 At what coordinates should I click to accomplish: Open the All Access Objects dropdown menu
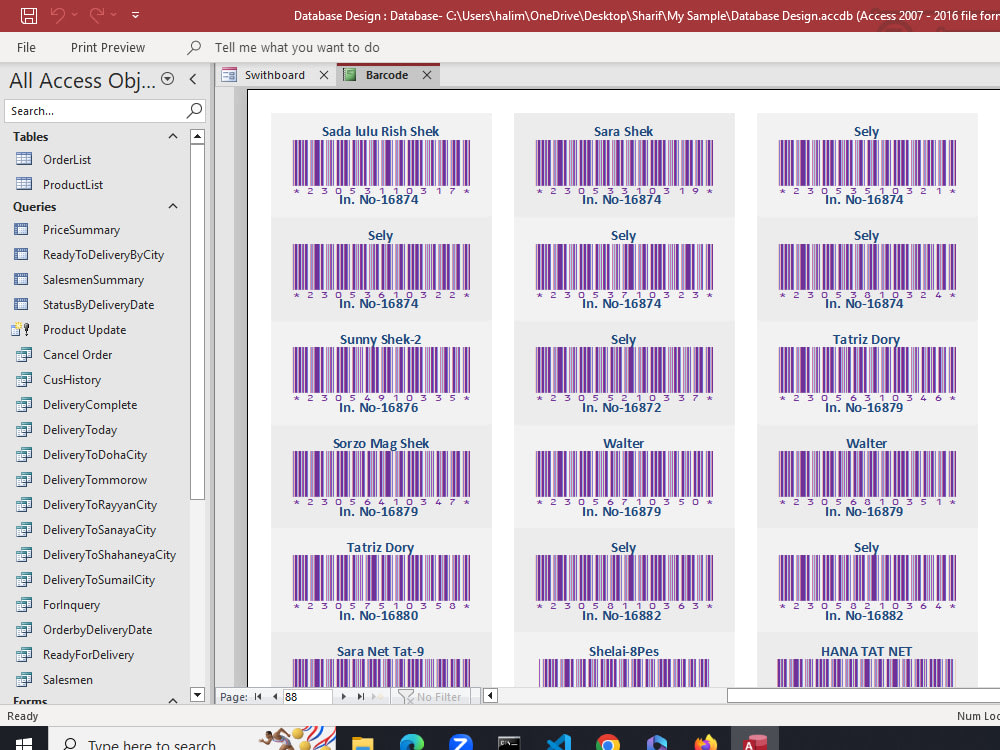point(168,79)
